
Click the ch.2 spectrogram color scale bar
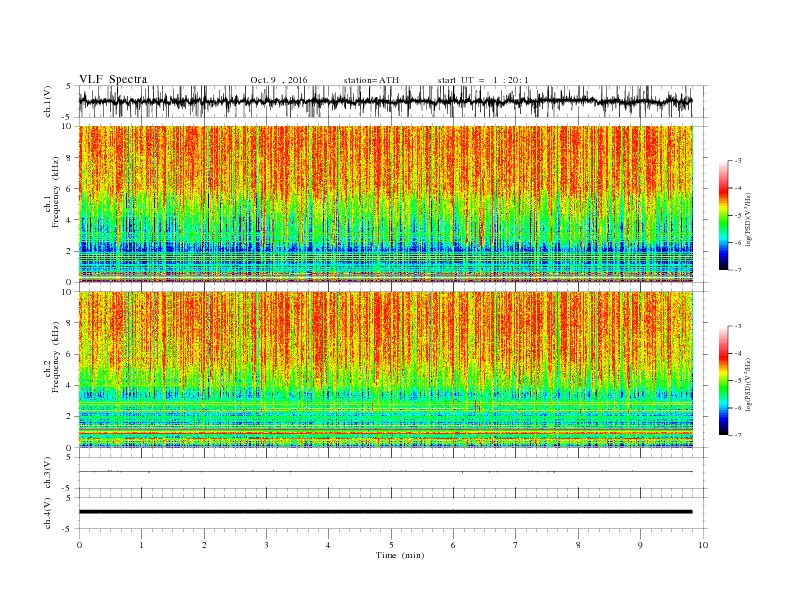click(x=723, y=380)
